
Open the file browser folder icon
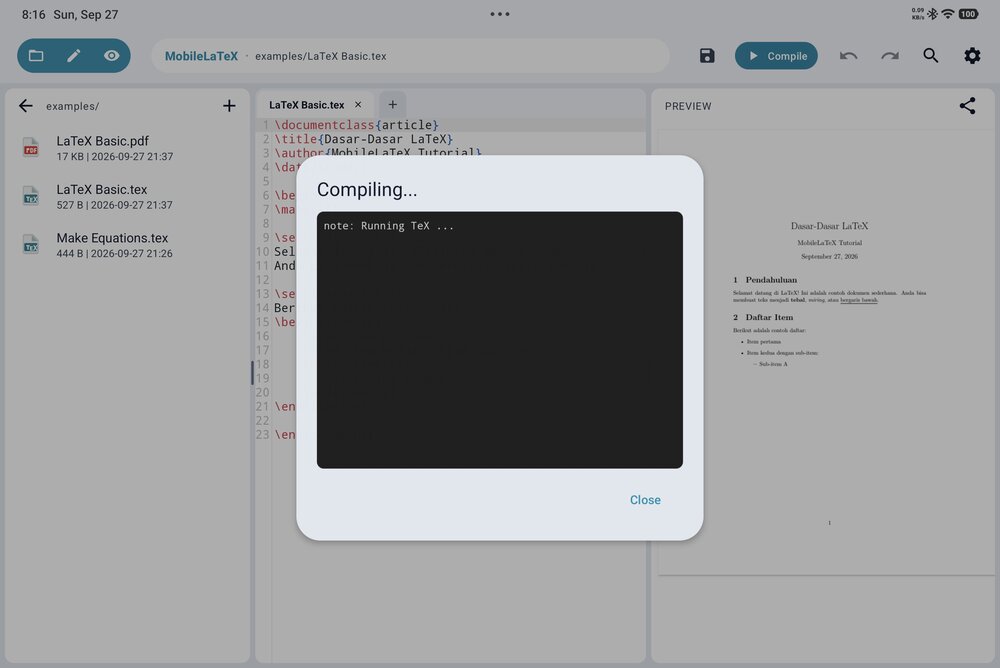36,56
